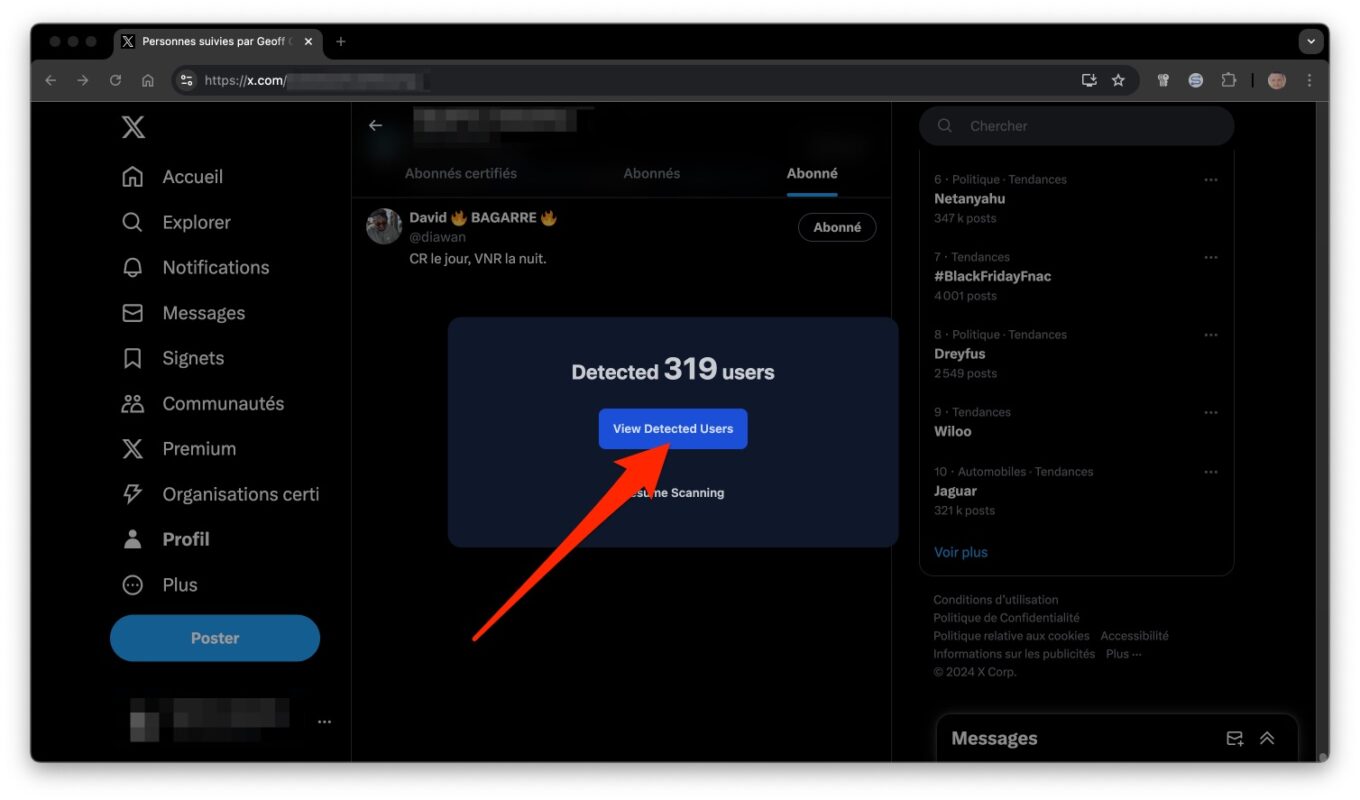1360x800 pixels.
Task: Open Organisations certifiées entry
Action: (x=220, y=494)
